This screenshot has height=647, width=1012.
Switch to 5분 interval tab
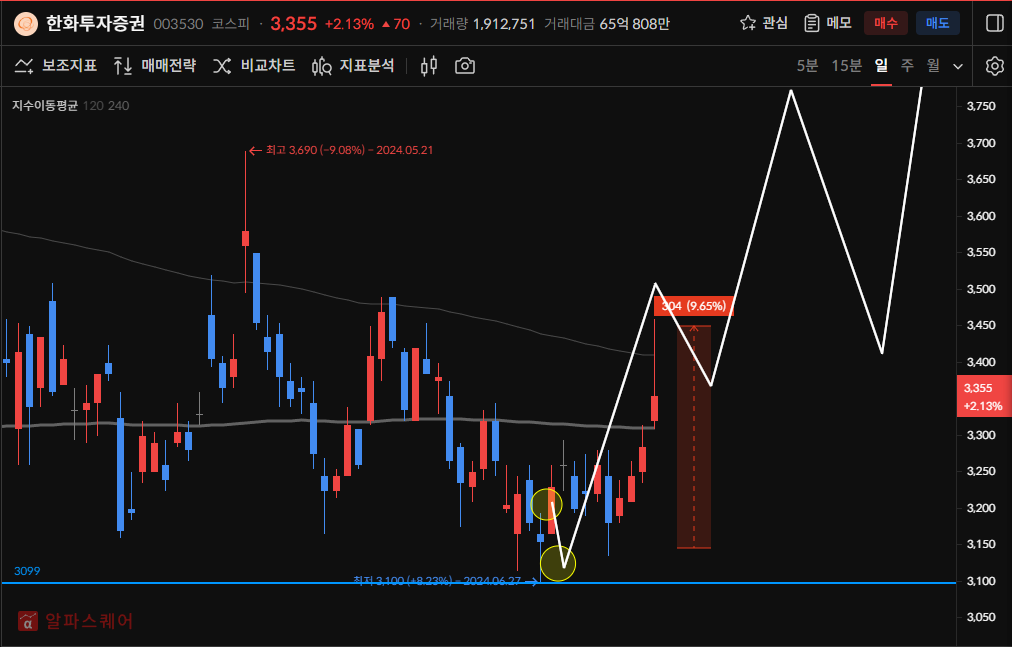(x=807, y=66)
